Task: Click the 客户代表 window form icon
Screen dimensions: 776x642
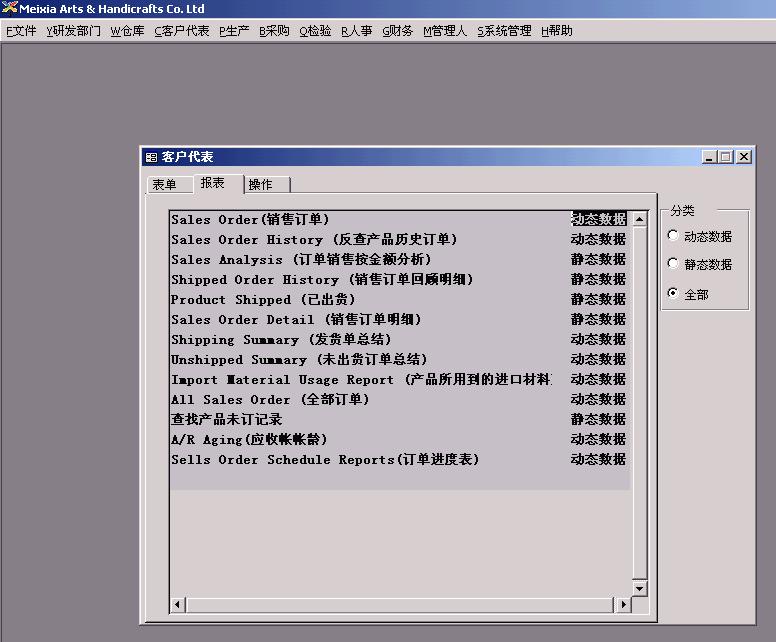Action: tap(151, 157)
